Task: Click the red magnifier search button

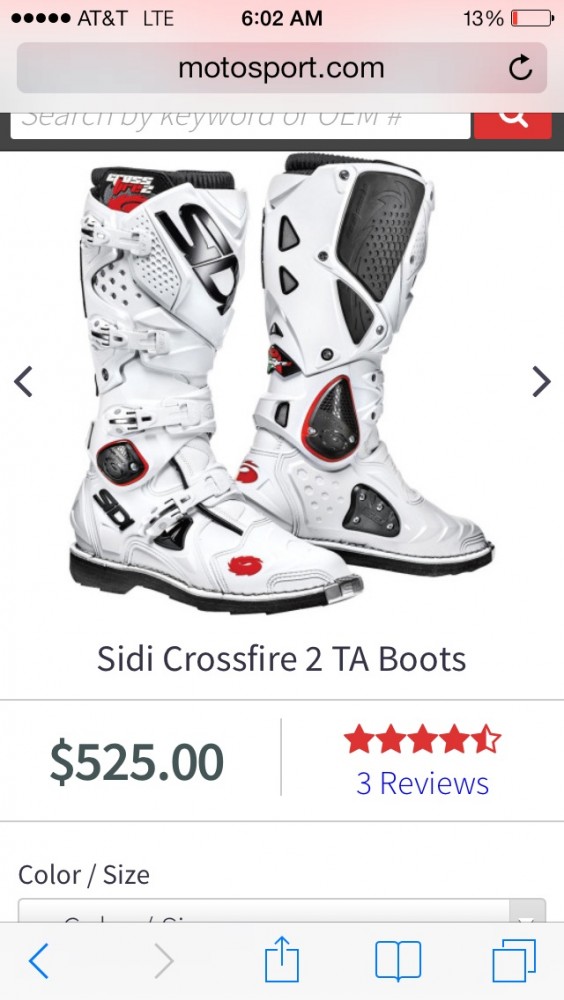Action: click(512, 124)
